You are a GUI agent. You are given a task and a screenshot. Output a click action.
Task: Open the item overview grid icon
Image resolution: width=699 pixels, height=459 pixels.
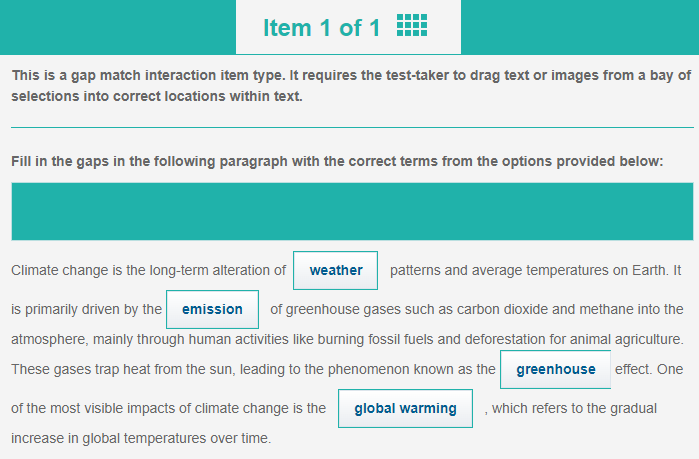coord(411,27)
